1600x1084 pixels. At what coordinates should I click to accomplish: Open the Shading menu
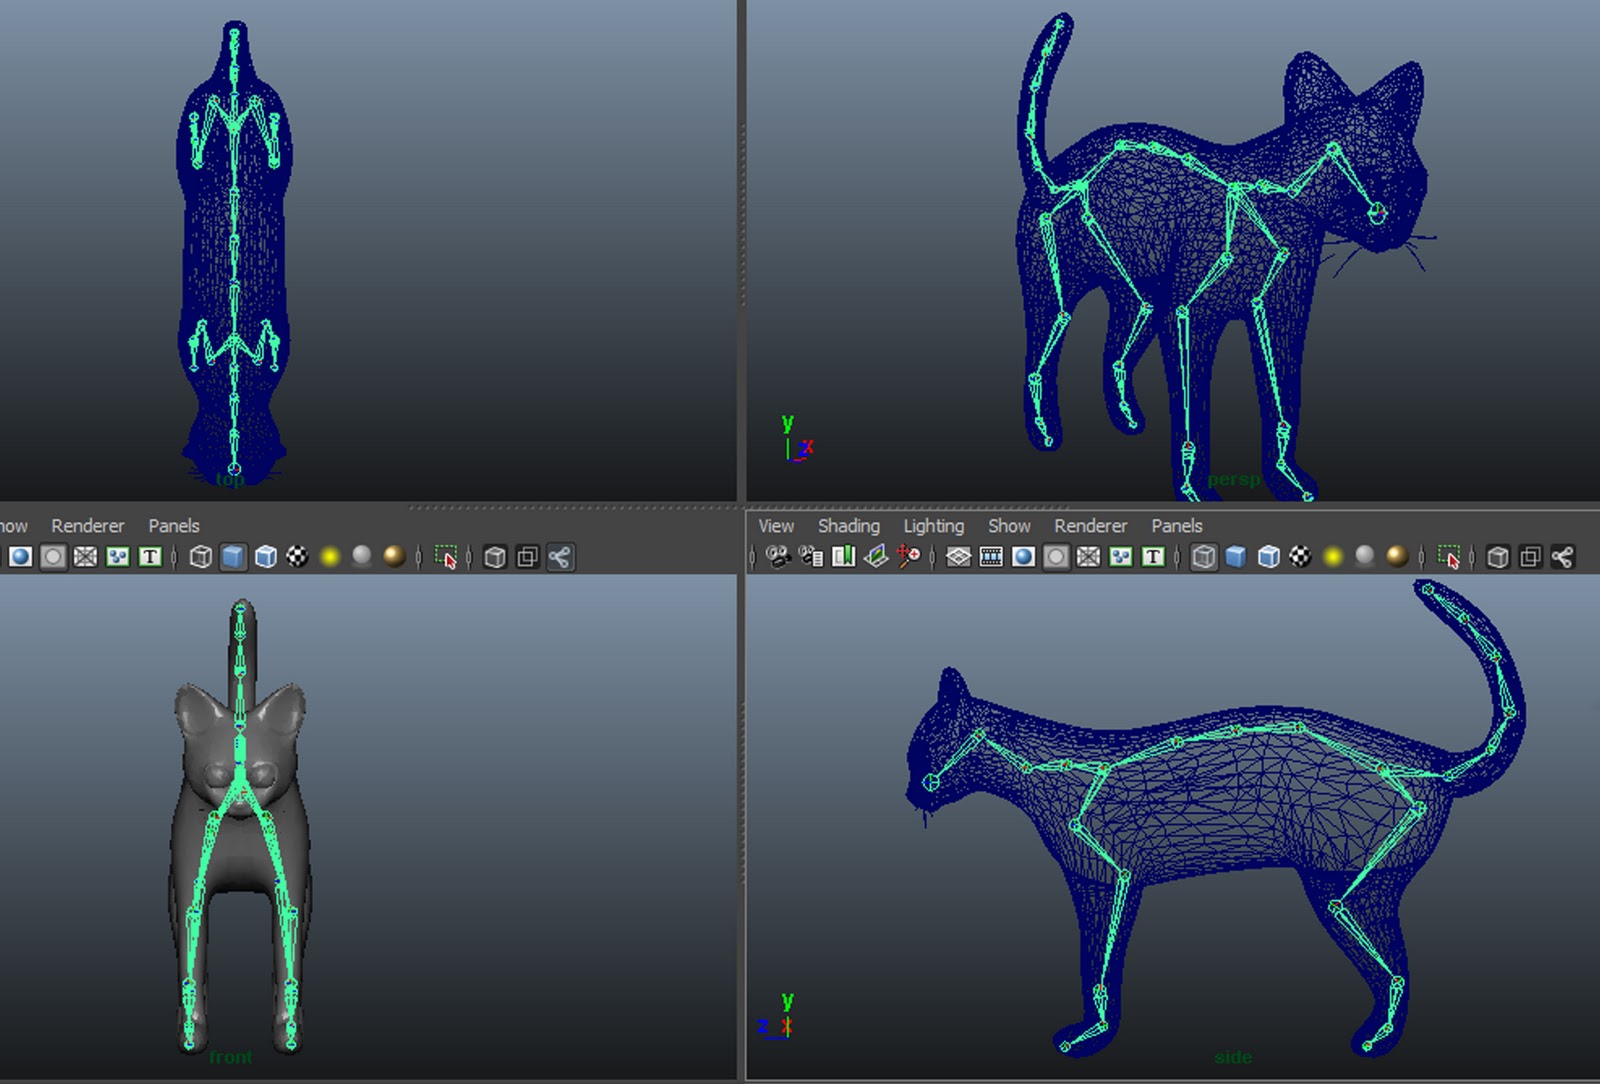848,525
